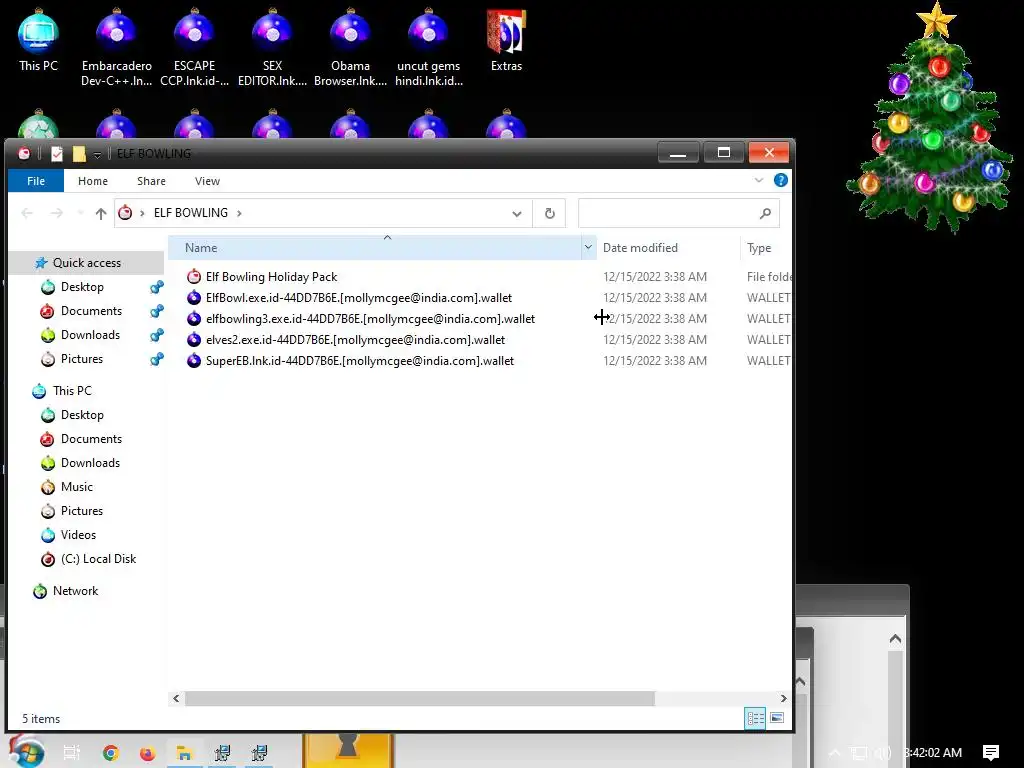Click horizontal scrollbar left arrow
1024x768 pixels.
tap(176, 698)
